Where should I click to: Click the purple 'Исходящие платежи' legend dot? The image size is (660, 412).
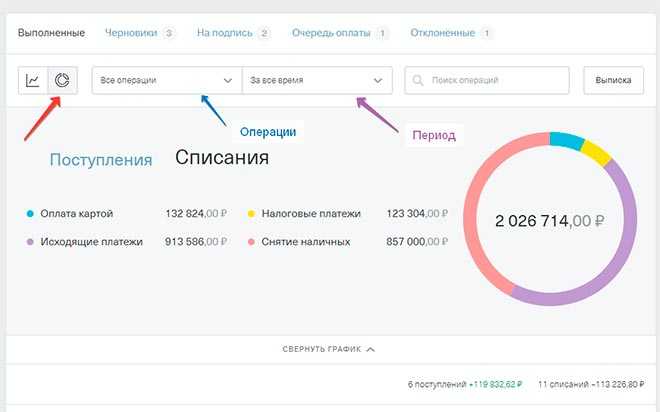[x=30, y=242]
